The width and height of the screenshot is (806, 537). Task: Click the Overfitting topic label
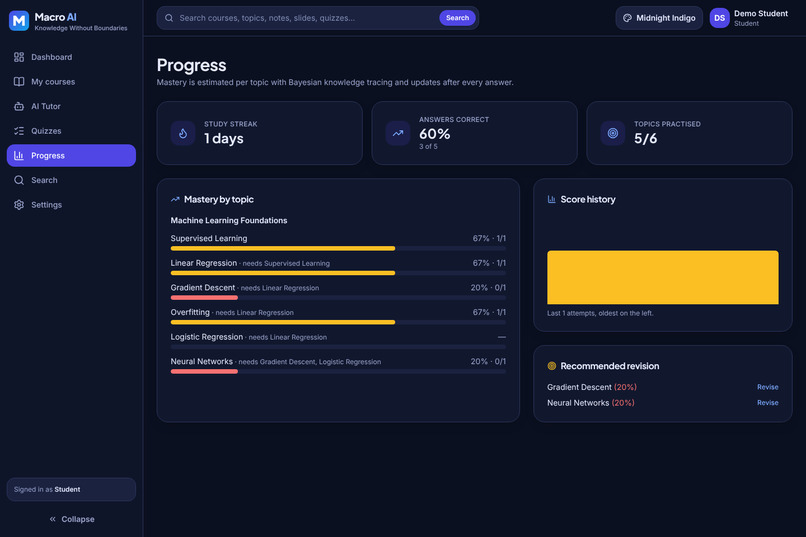[190, 312]
